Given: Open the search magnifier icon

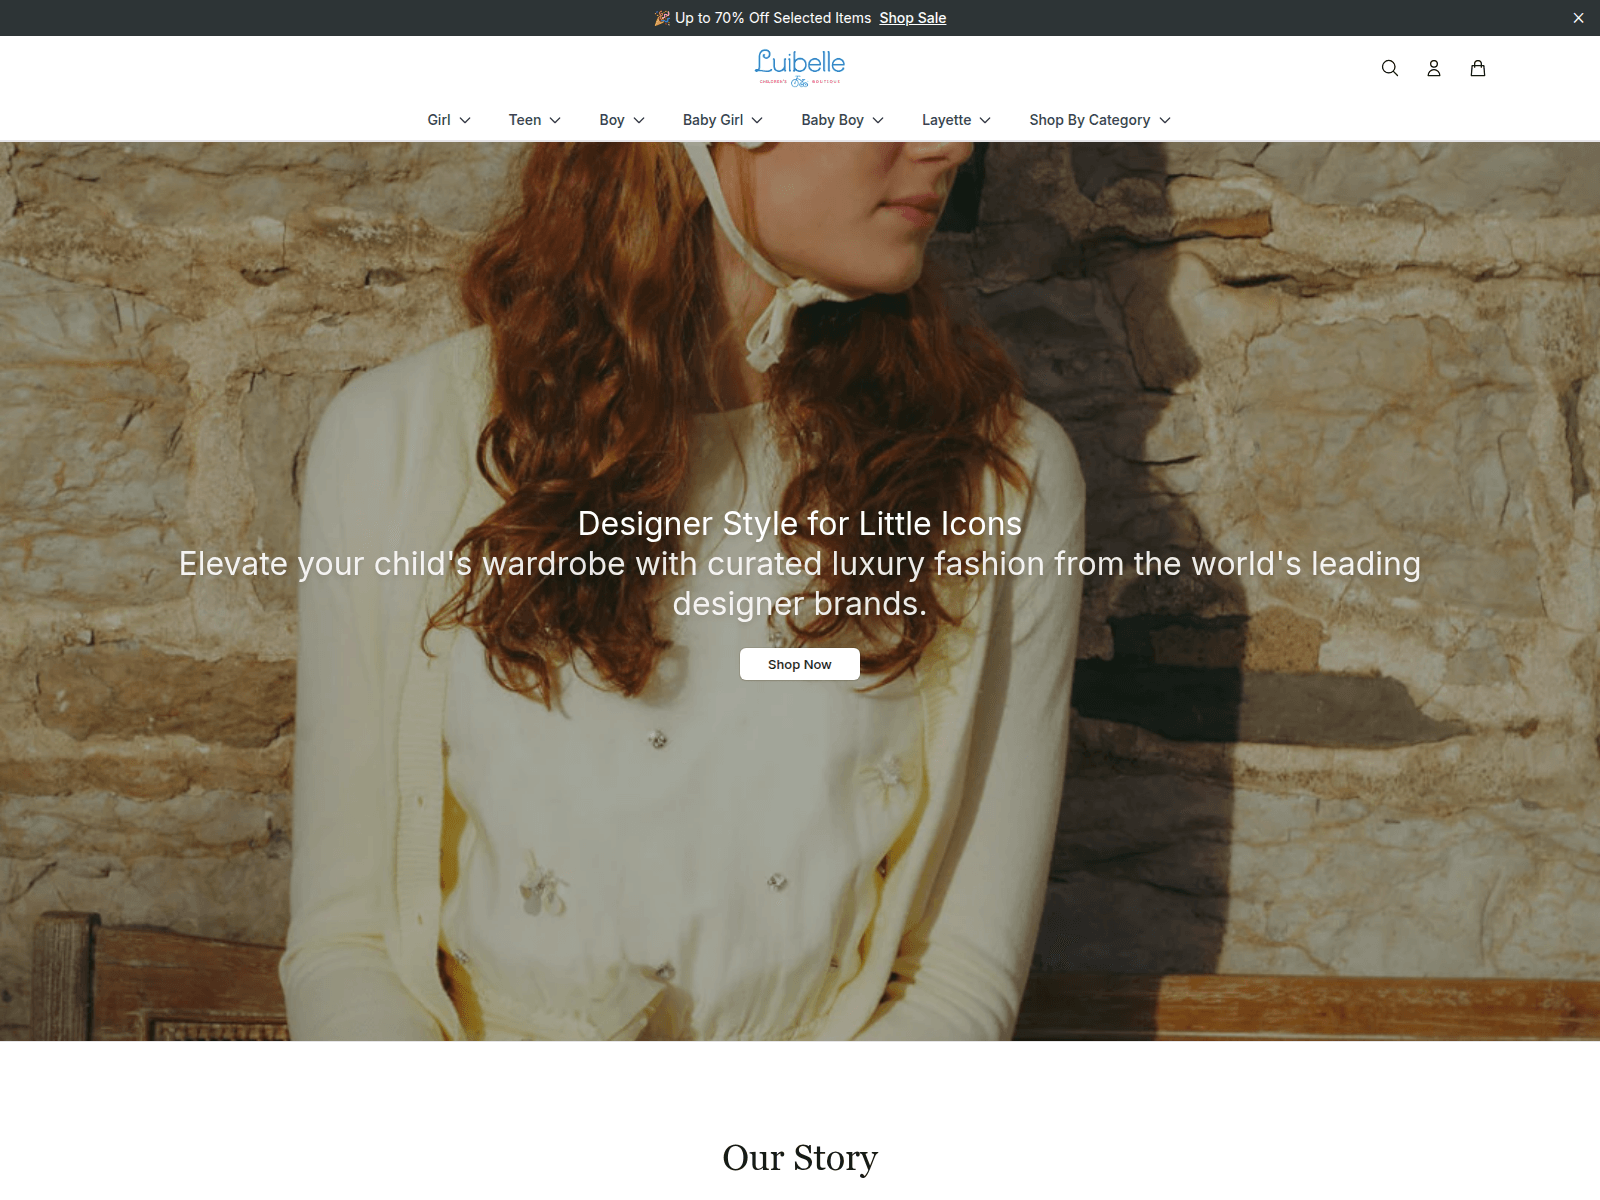Looking at the screenshot, I should (1389, 68).
